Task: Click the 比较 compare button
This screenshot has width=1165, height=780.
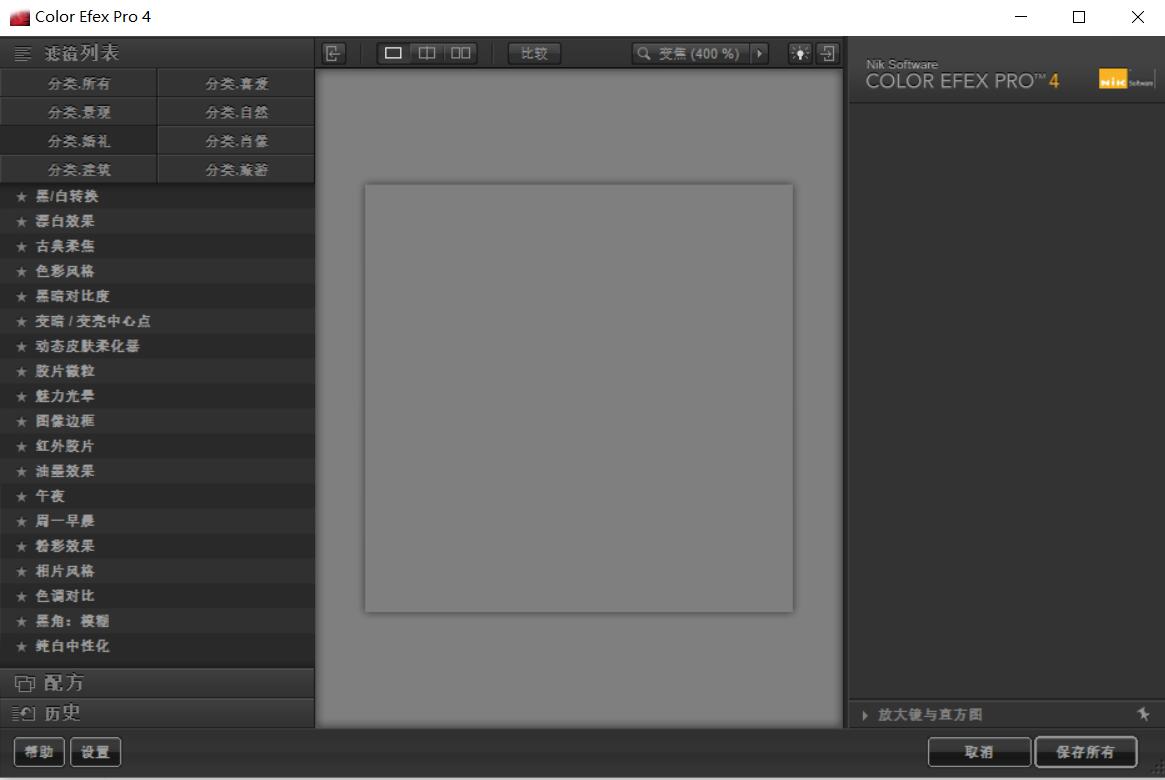Action: 534,53
